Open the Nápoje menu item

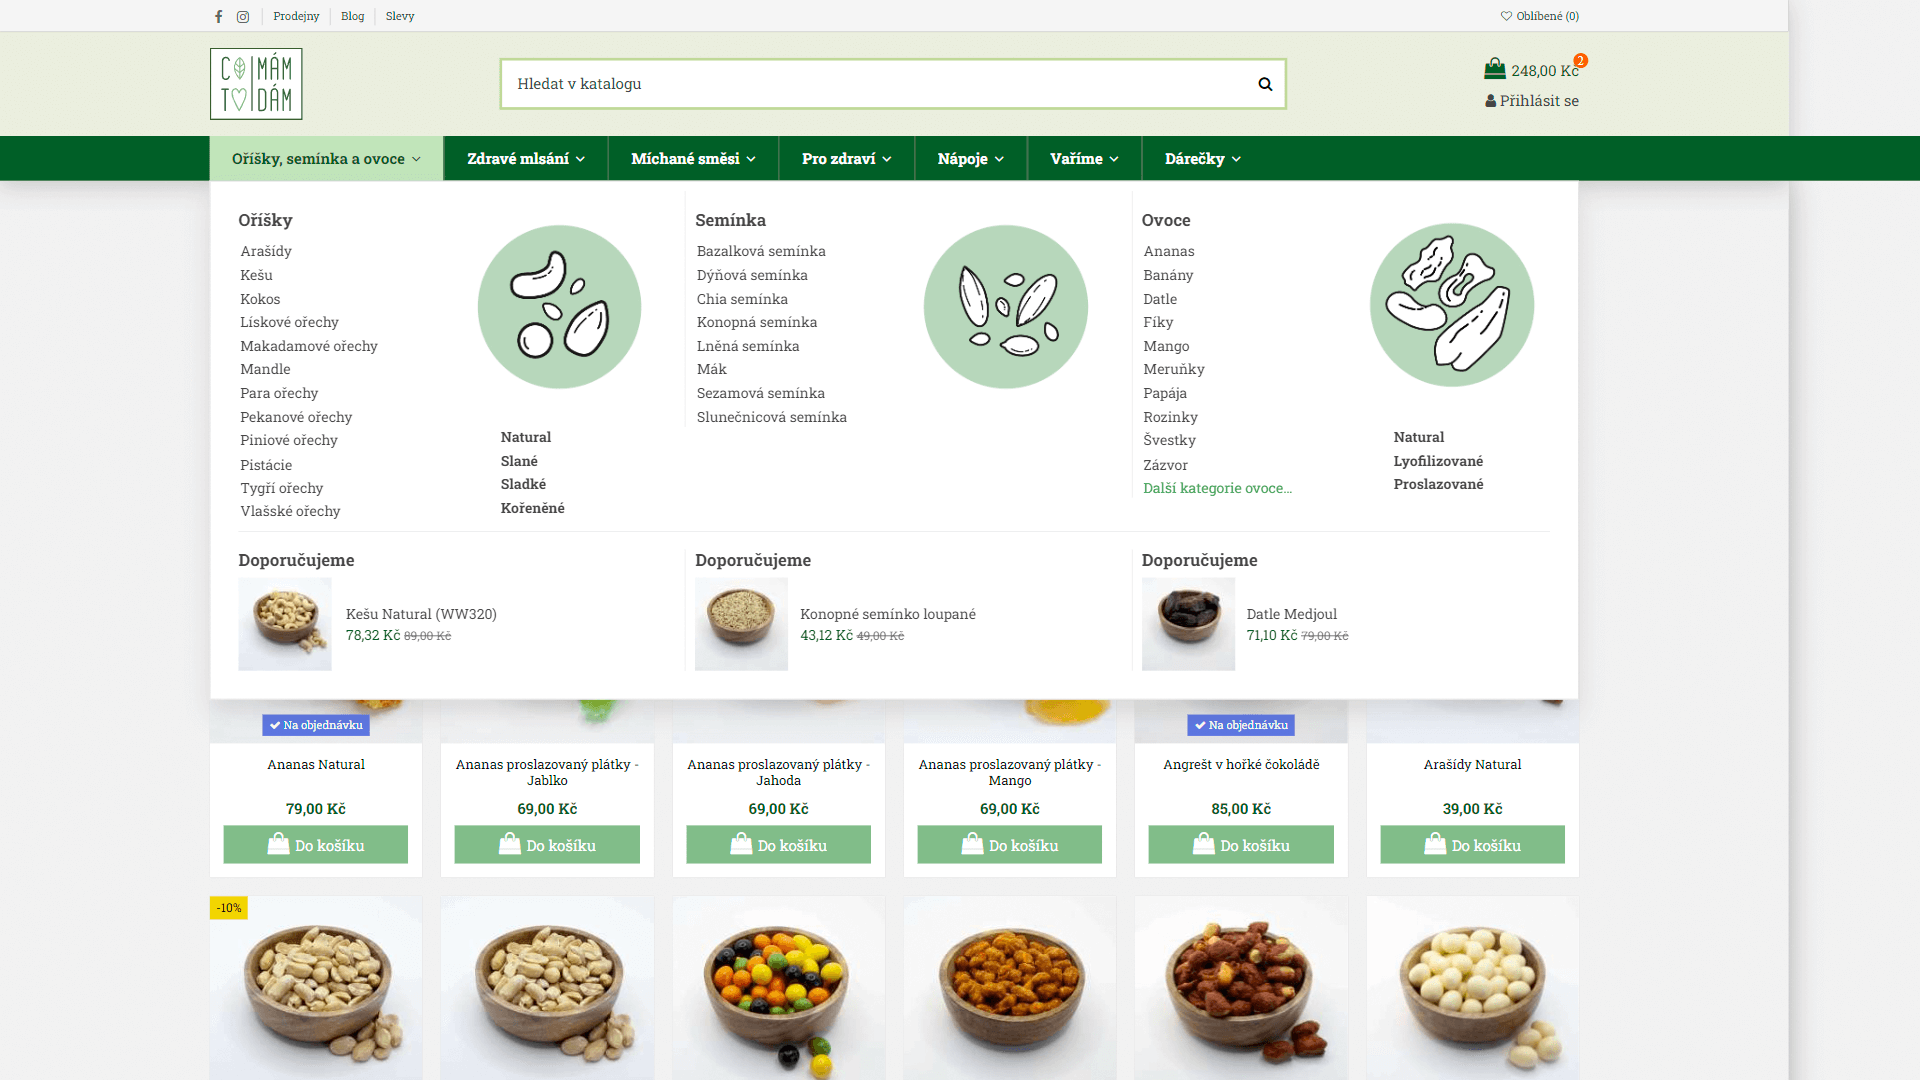tap(970, 158)
